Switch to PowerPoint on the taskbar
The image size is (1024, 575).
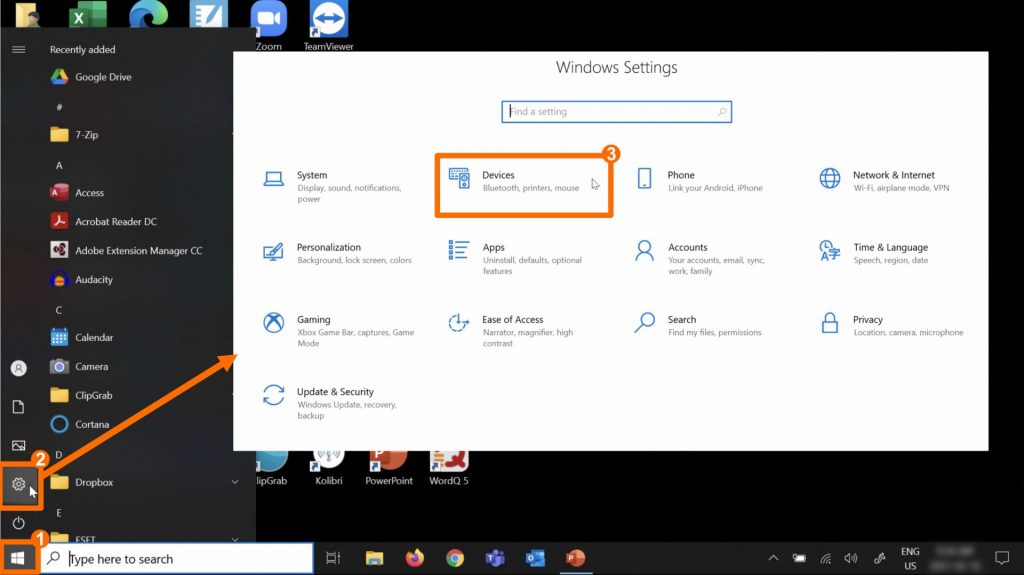(575, 558)
